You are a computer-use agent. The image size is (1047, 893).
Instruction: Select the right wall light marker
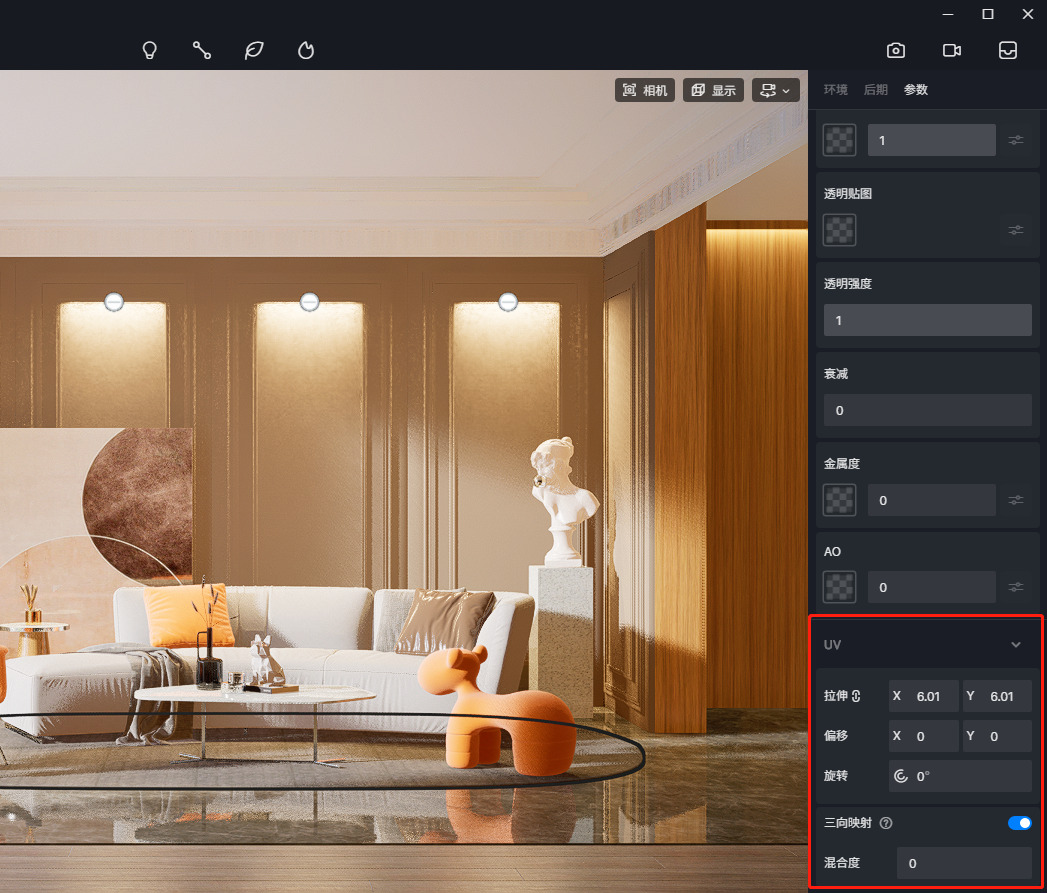click(508, 302)
